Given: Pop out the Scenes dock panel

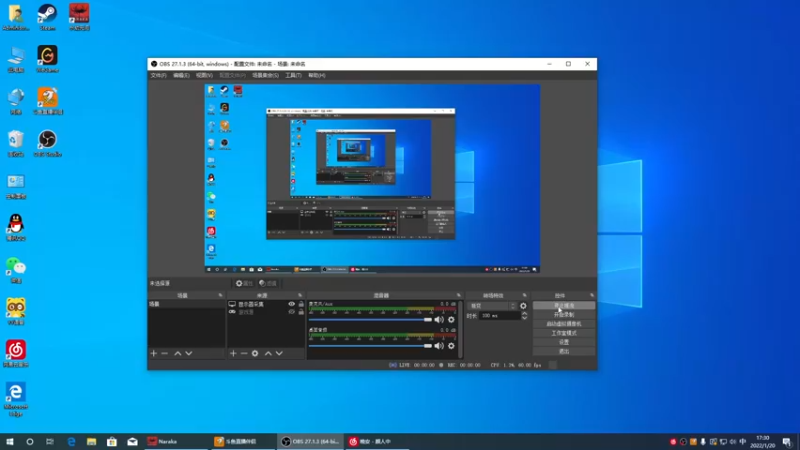Looking at the screenshot, I should tap(220, 295).
